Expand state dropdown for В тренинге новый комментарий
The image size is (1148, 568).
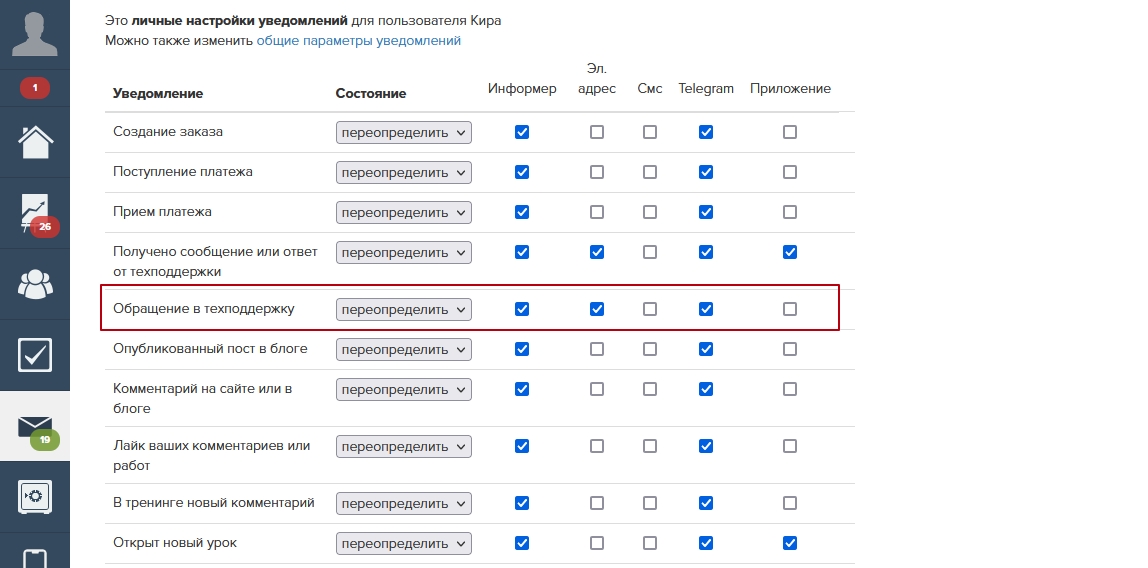point(404,503)
